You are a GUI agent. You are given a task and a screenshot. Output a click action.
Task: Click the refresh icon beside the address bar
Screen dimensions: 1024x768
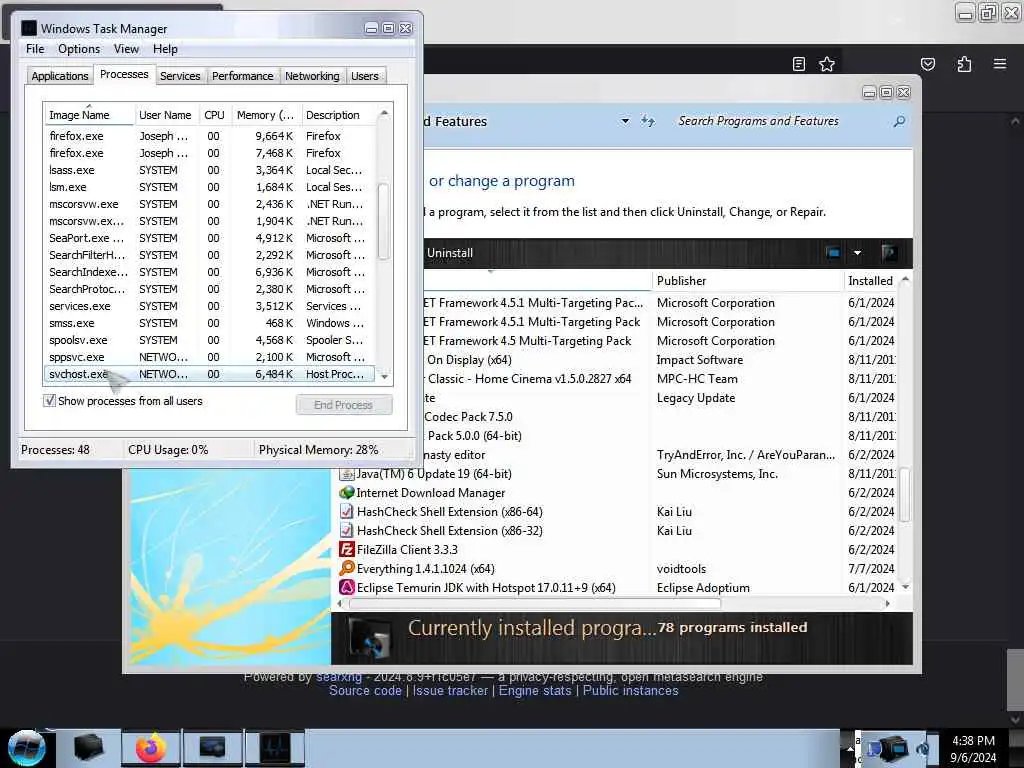648,121
